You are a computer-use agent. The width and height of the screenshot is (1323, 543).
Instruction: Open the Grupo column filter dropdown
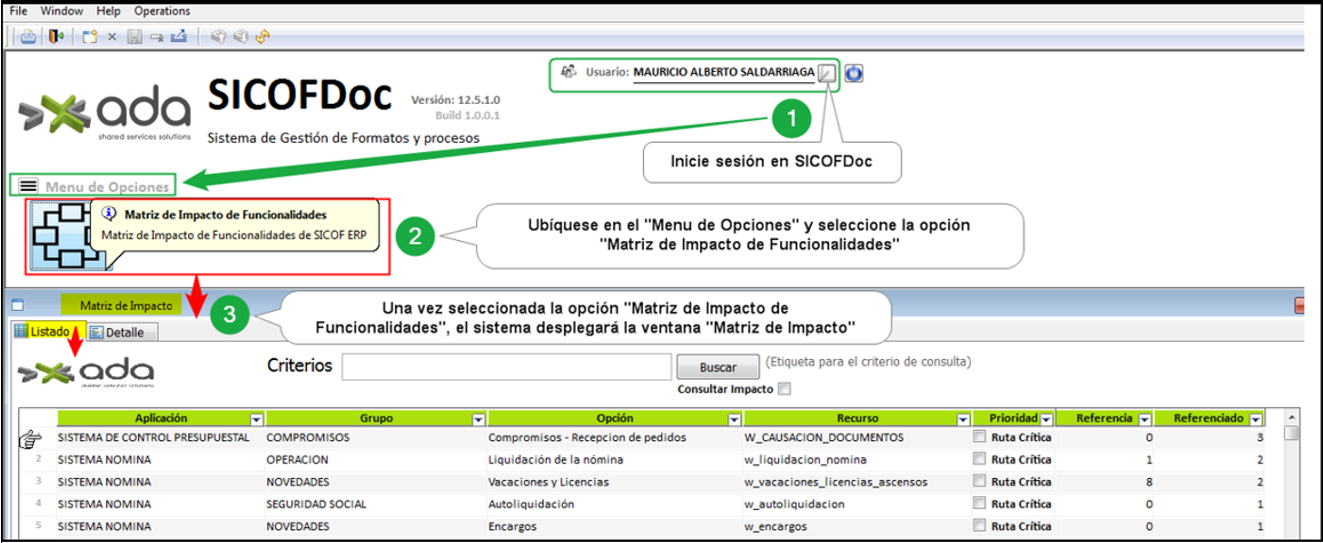click(x=478, y=419)
